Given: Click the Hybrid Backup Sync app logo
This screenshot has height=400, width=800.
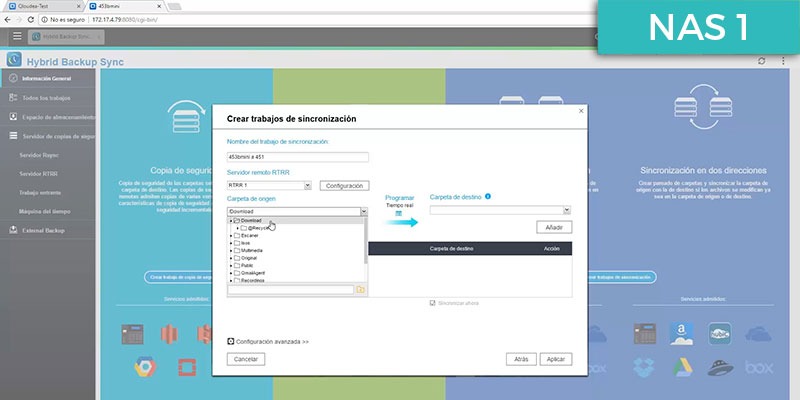Looking at the screenshot, I should tap(14, 59).
